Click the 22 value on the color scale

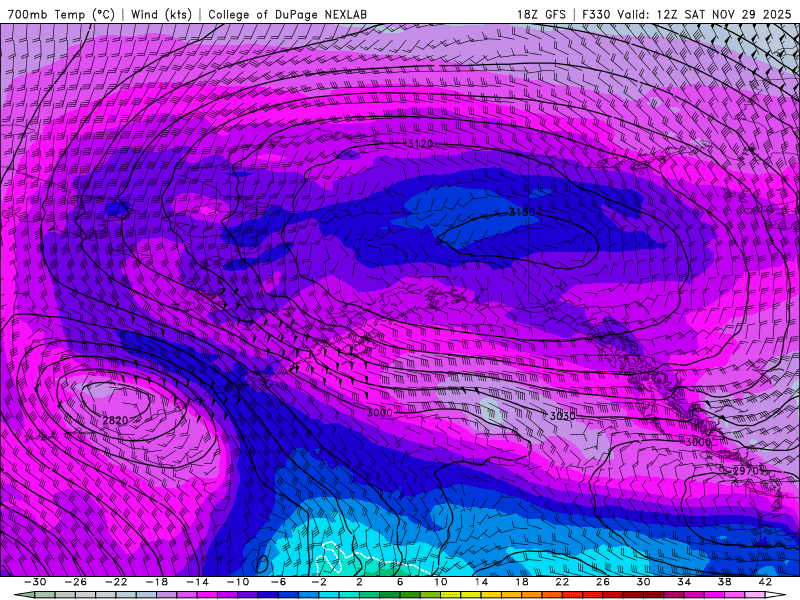tap(562, 582)
